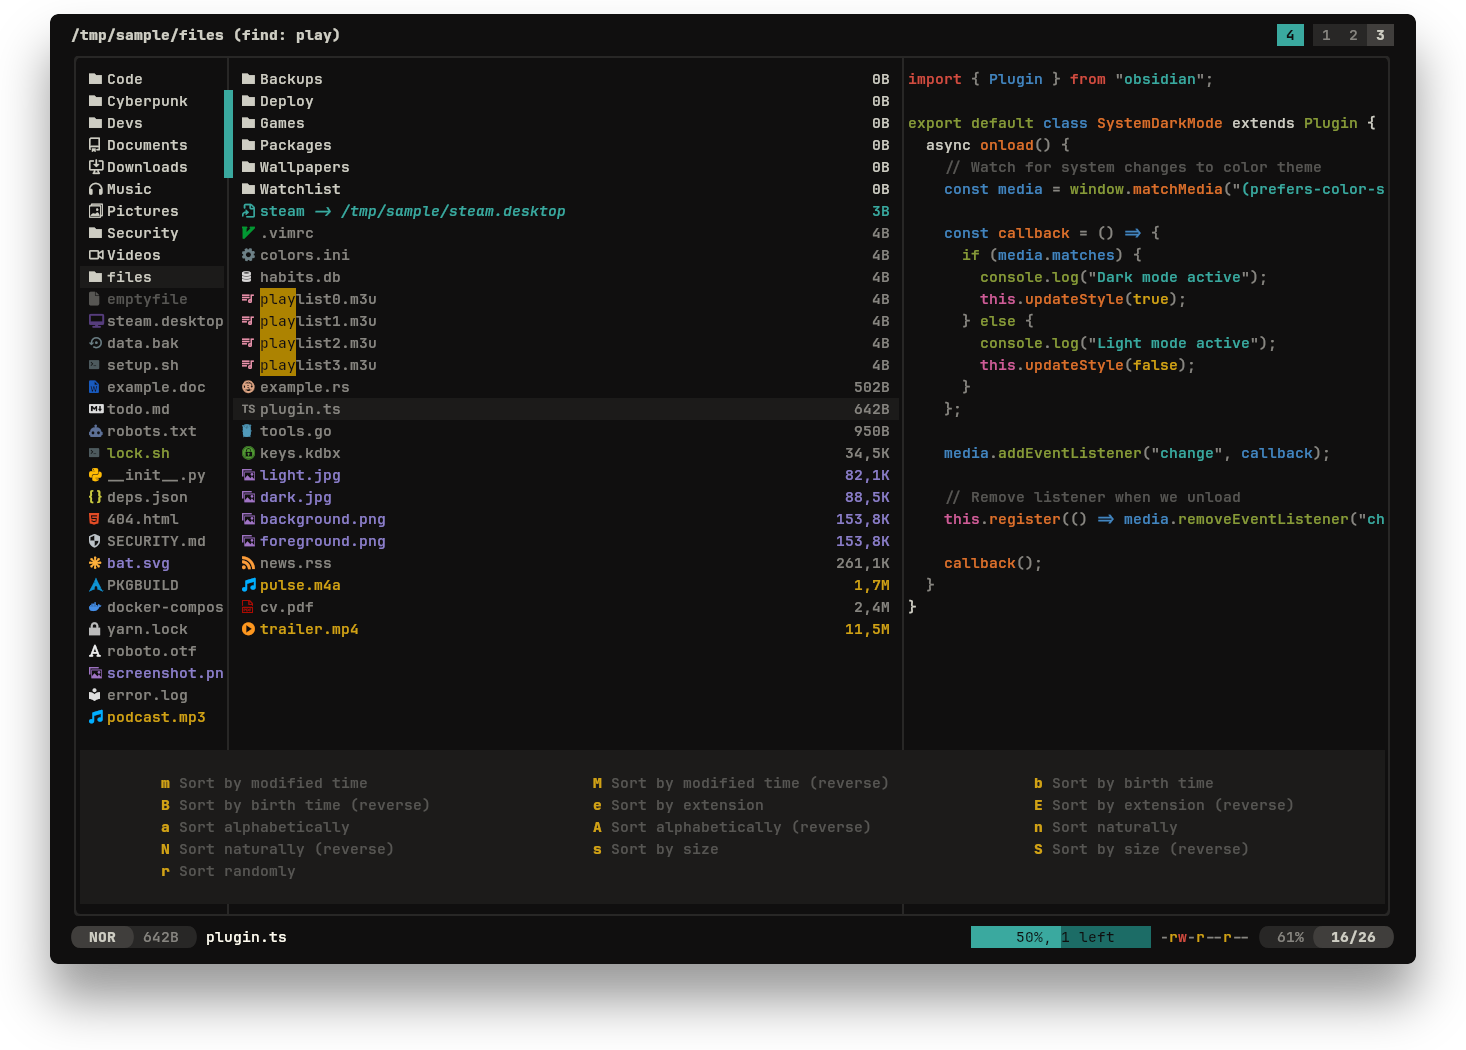Click the Vim icon beside .vimrc

tap(248, 233)
